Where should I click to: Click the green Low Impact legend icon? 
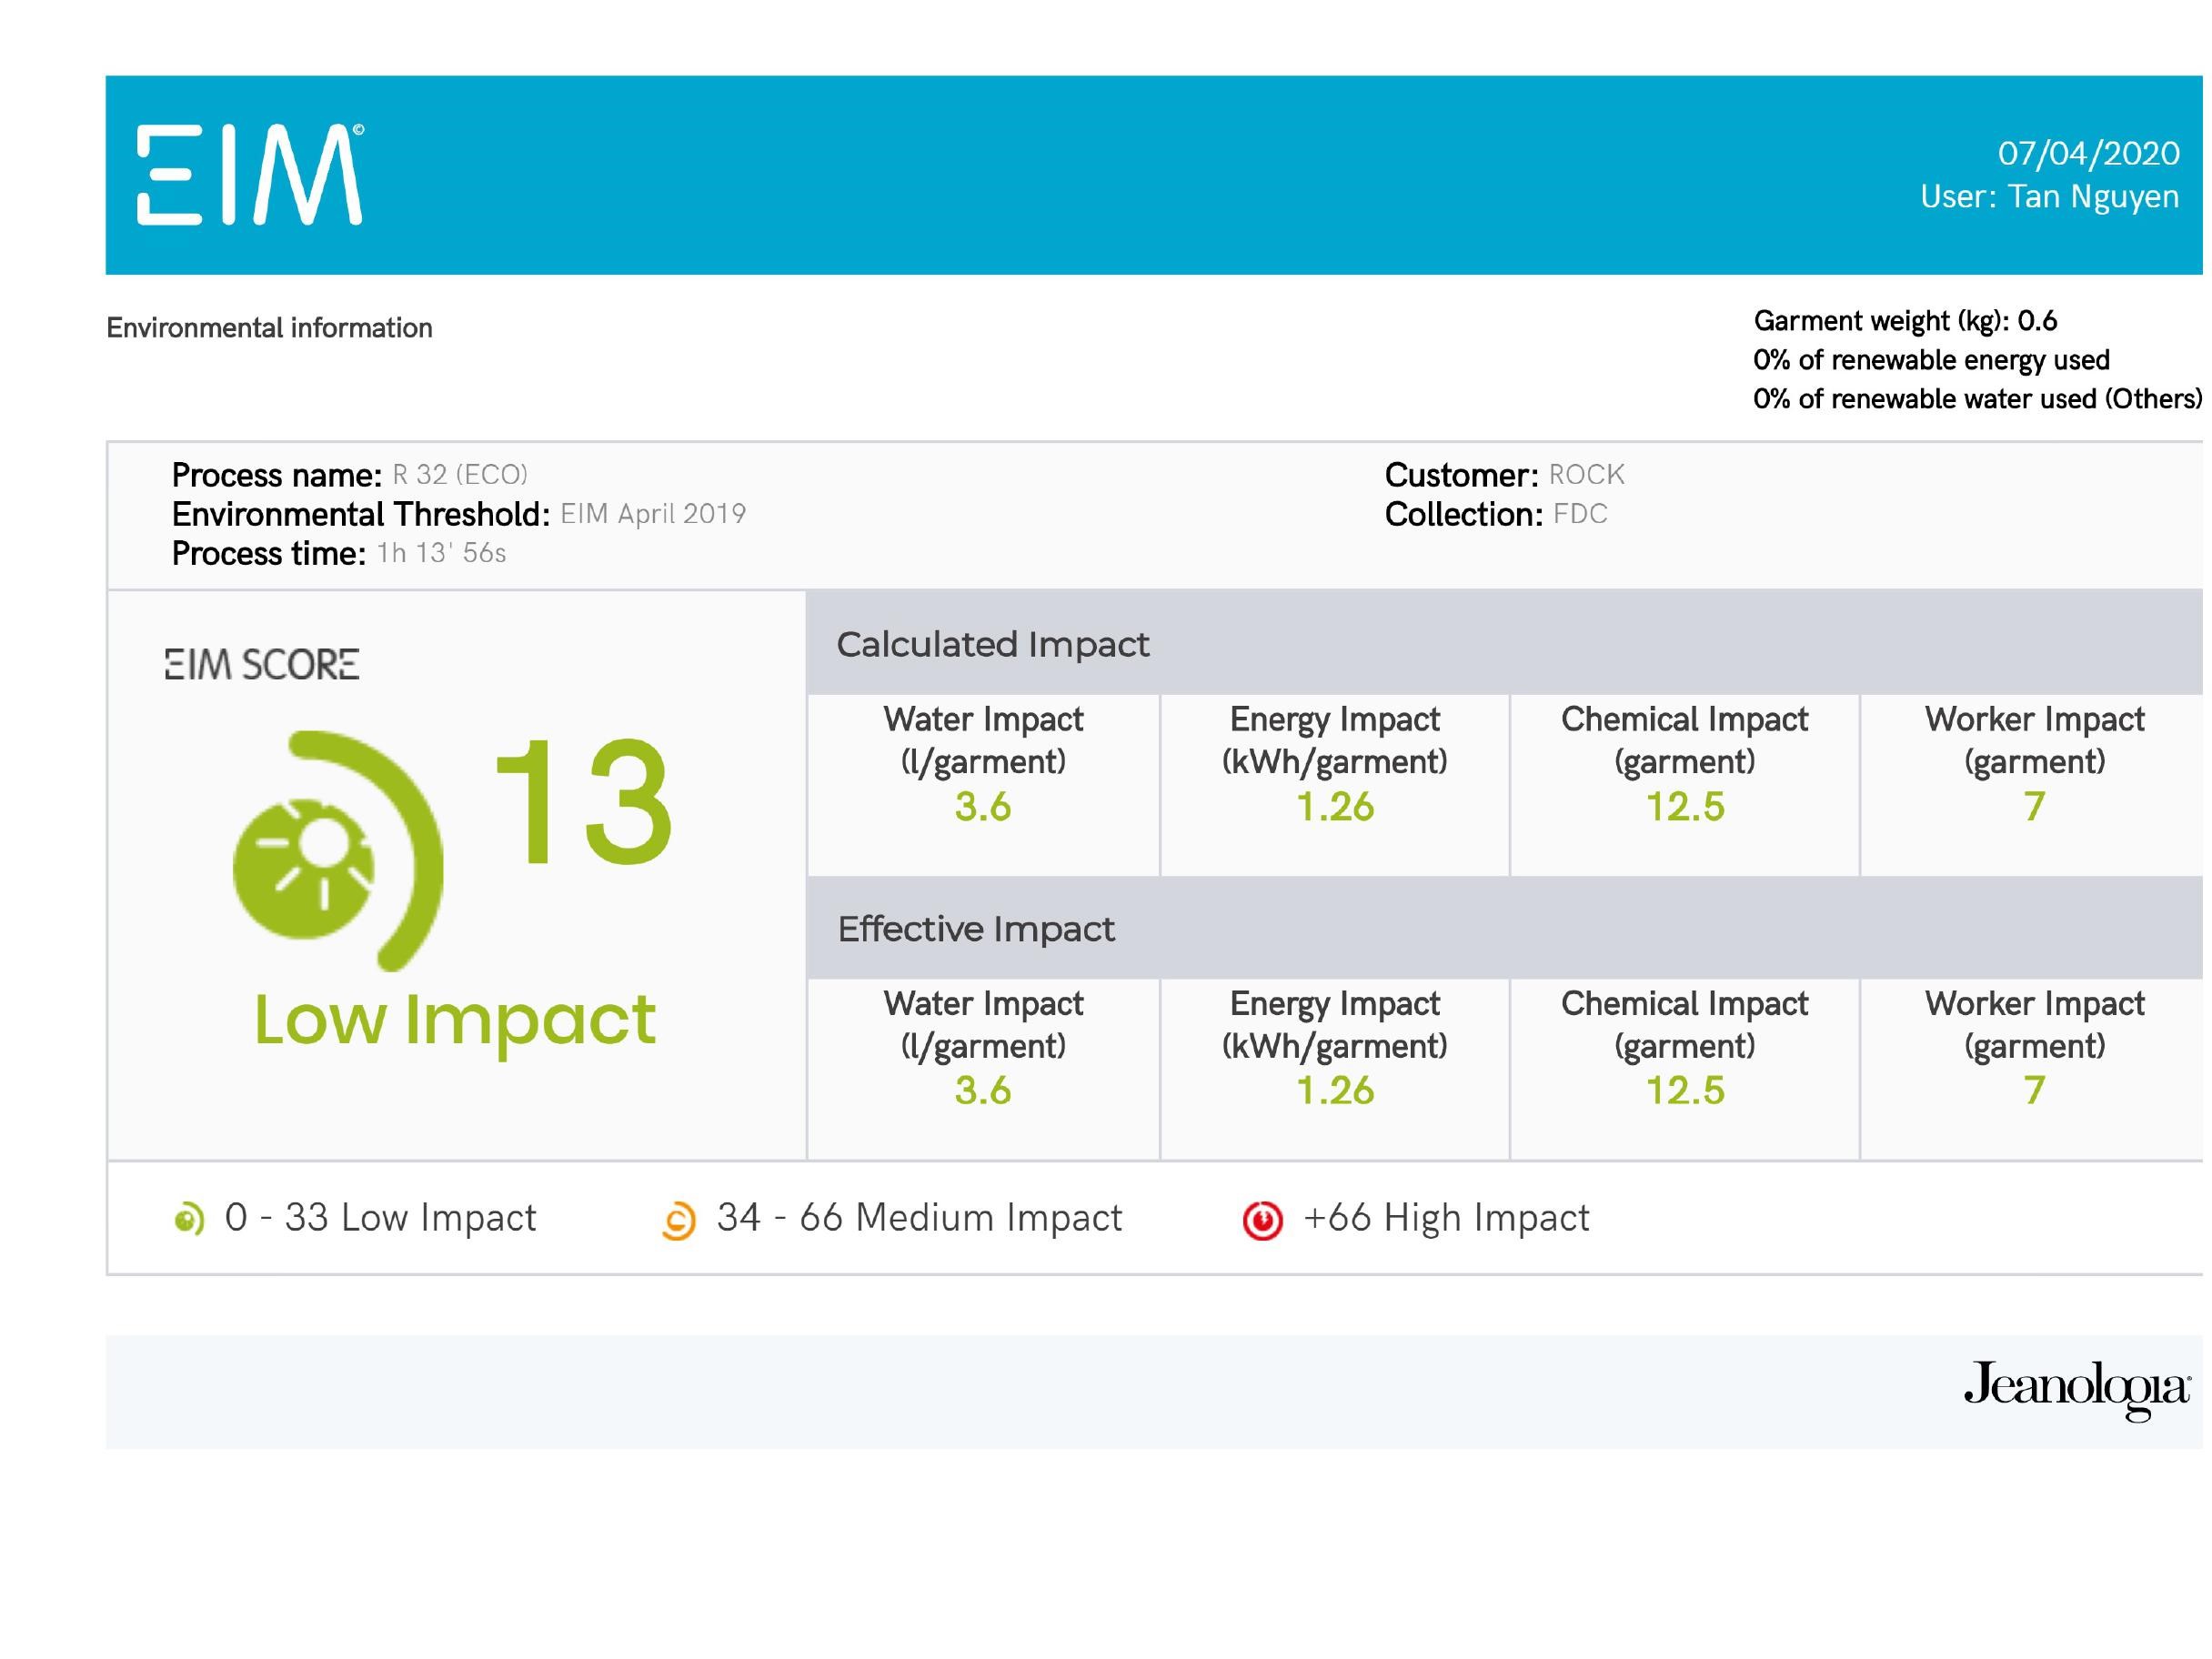click(189, 1219)
